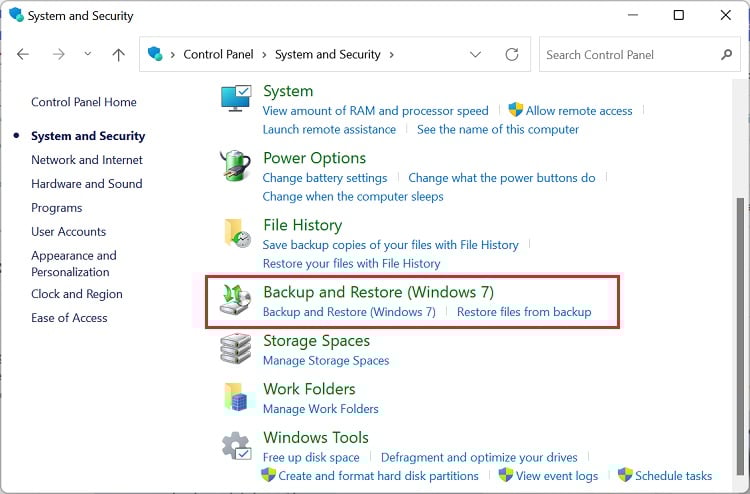The image size is (750, 494).
Task: Click Allow remote access link
Action: click(x=579, y=111)
